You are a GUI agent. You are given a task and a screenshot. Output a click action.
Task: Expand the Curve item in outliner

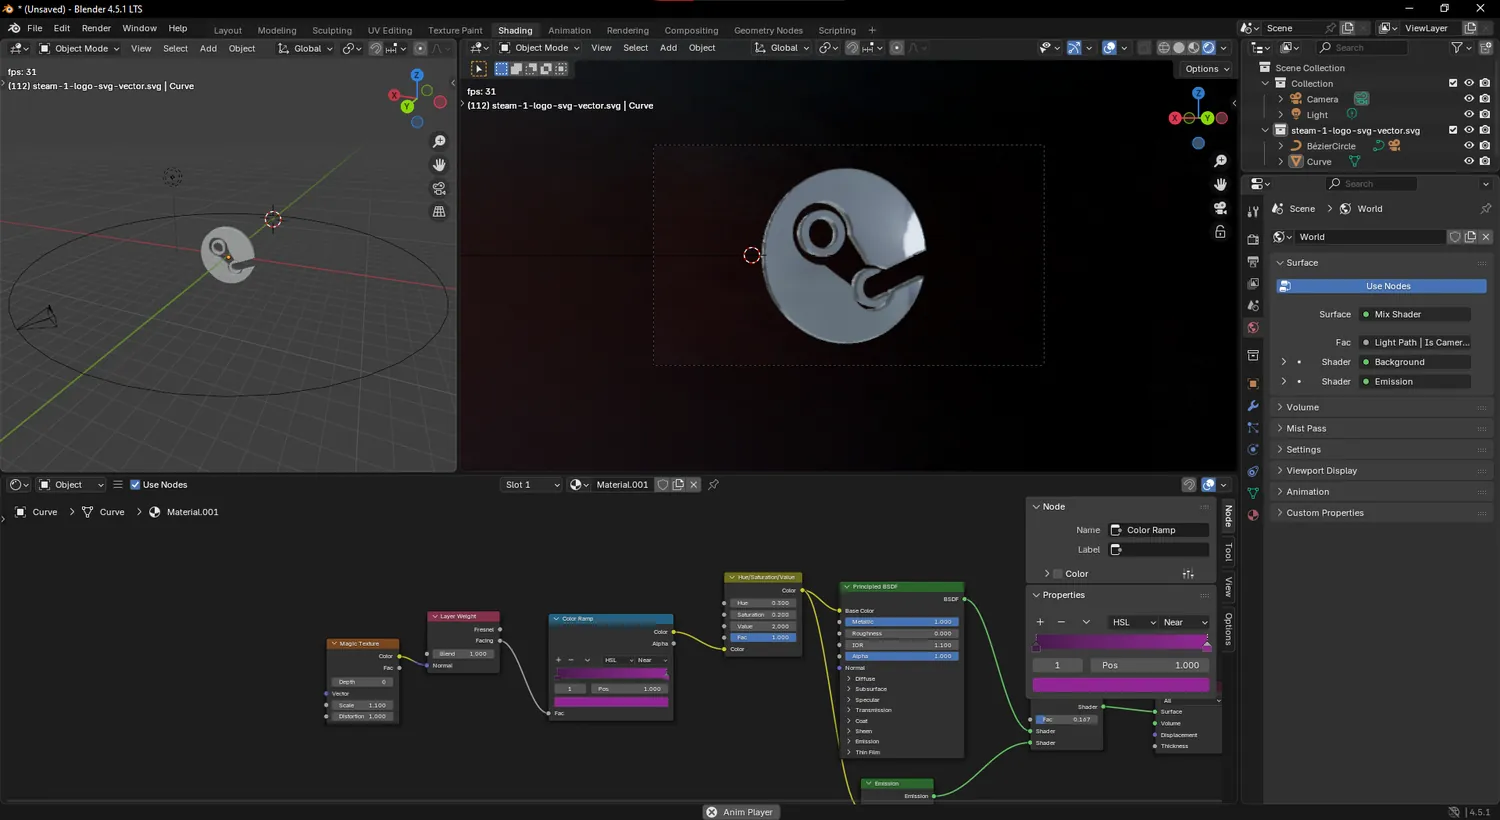click(x=1281, y=161)
